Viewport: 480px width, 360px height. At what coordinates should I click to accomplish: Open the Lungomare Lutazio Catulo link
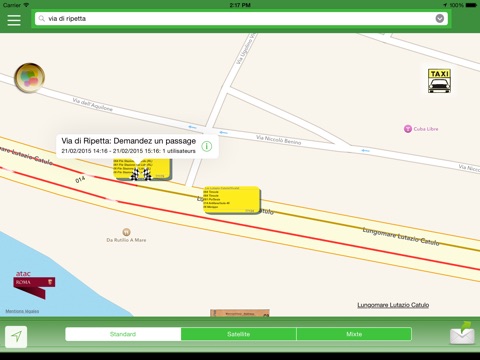point(393,305)
